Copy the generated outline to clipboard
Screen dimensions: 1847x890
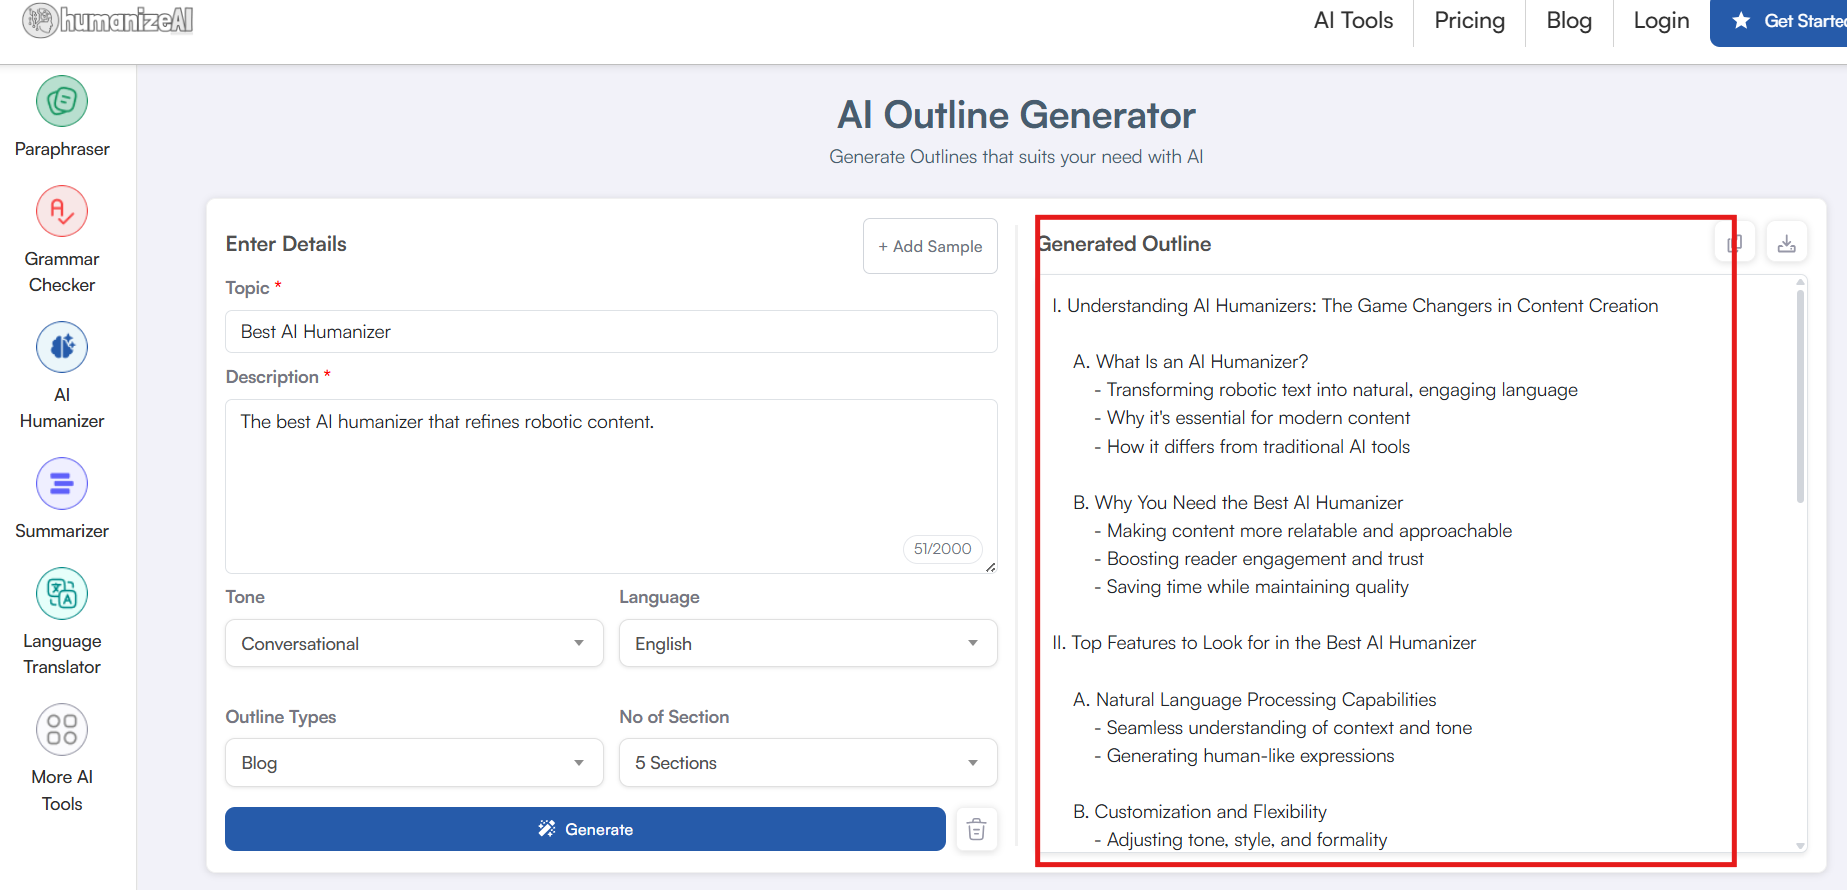[1735, 243]
